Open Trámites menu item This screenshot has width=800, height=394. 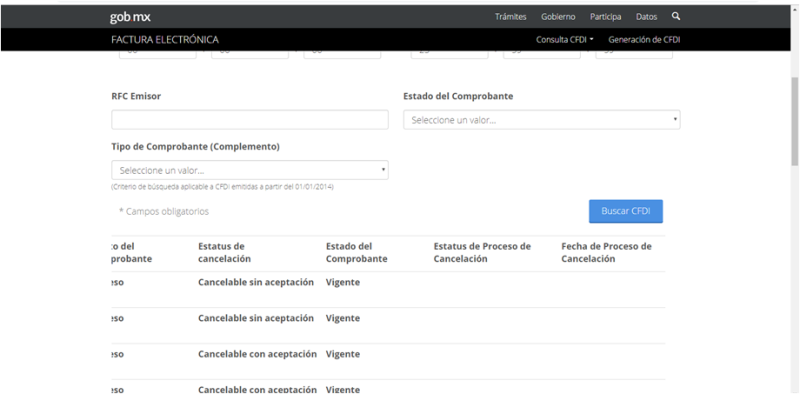tap(510, 17)
